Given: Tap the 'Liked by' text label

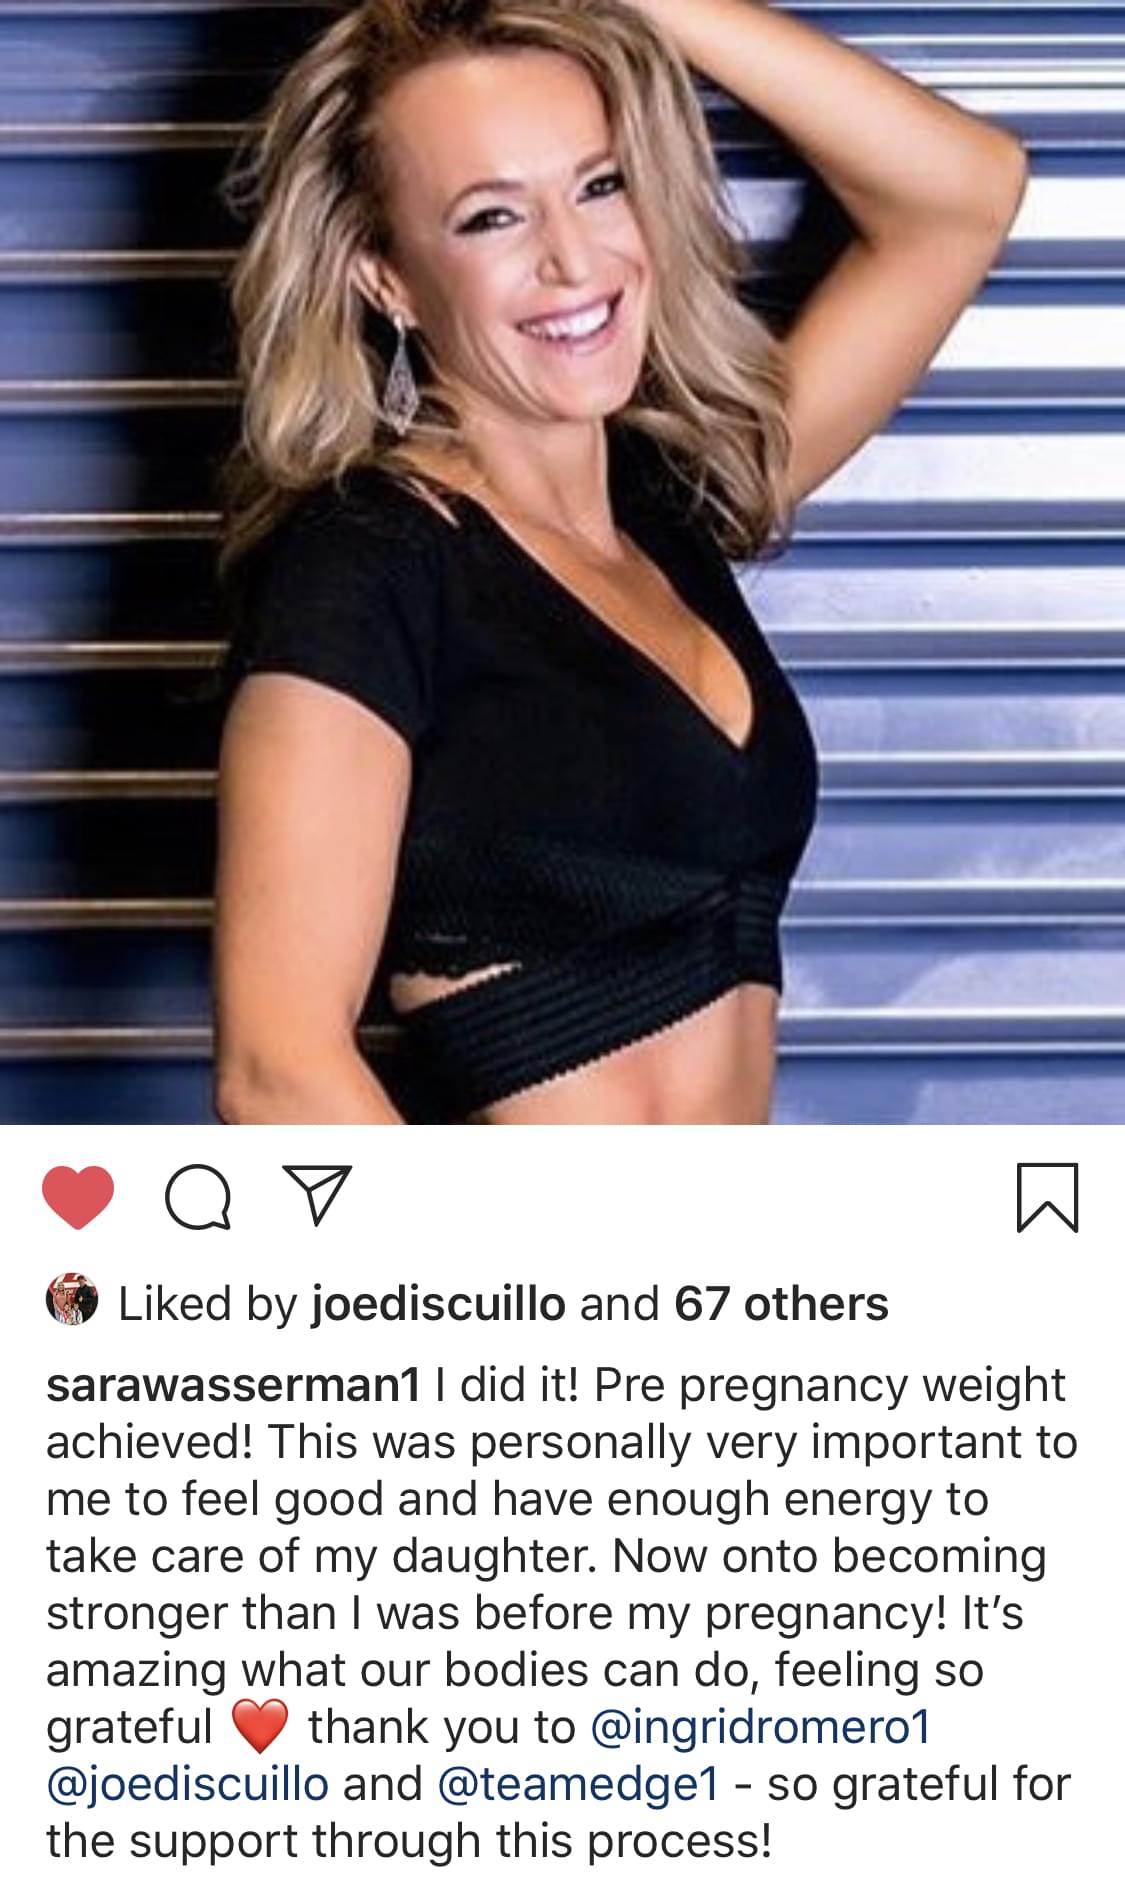Looking at the screenshot, I should (x=208, y=1303).
